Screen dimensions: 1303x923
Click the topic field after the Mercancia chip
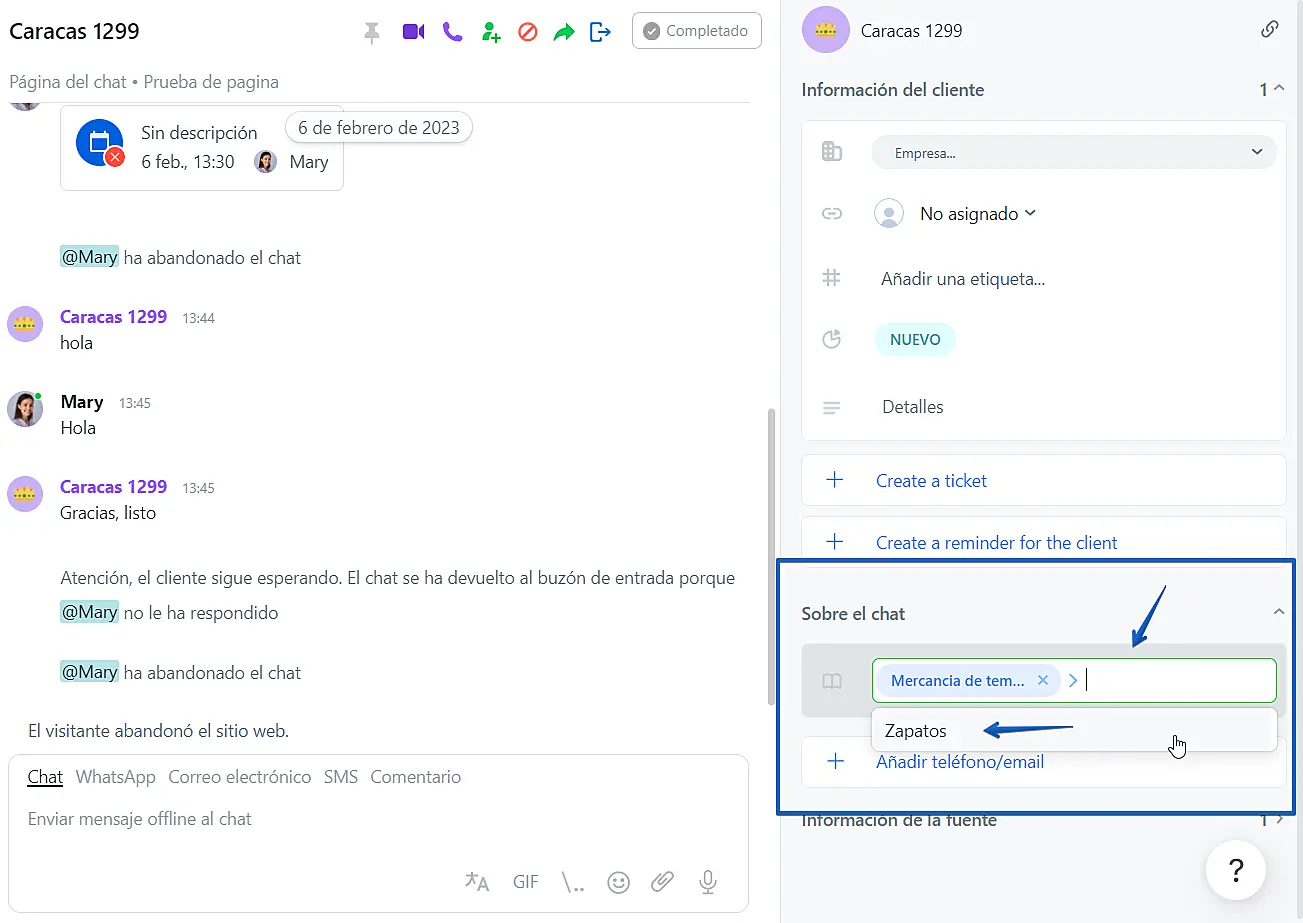[x=1180, y=680]
